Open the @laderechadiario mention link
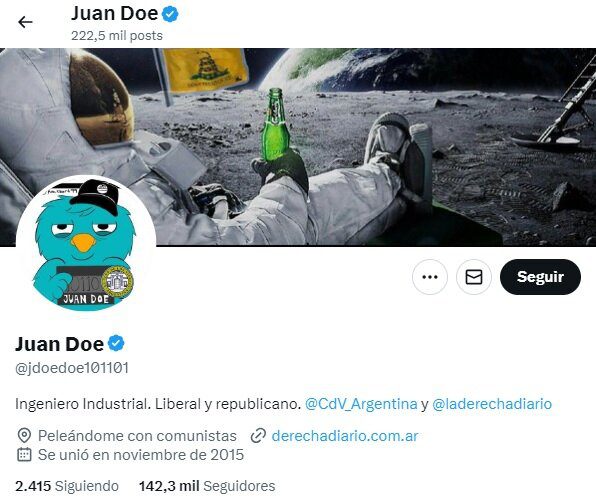This screenshot has width=596, height=502. click(x=492, y=404)
